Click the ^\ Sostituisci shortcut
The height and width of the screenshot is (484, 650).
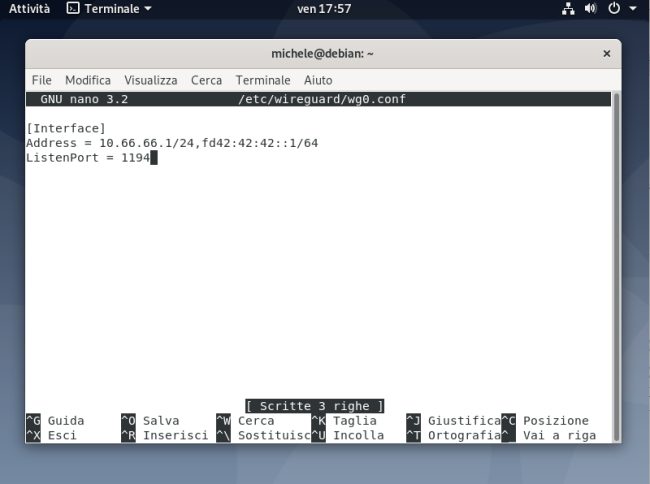point(263,435)
